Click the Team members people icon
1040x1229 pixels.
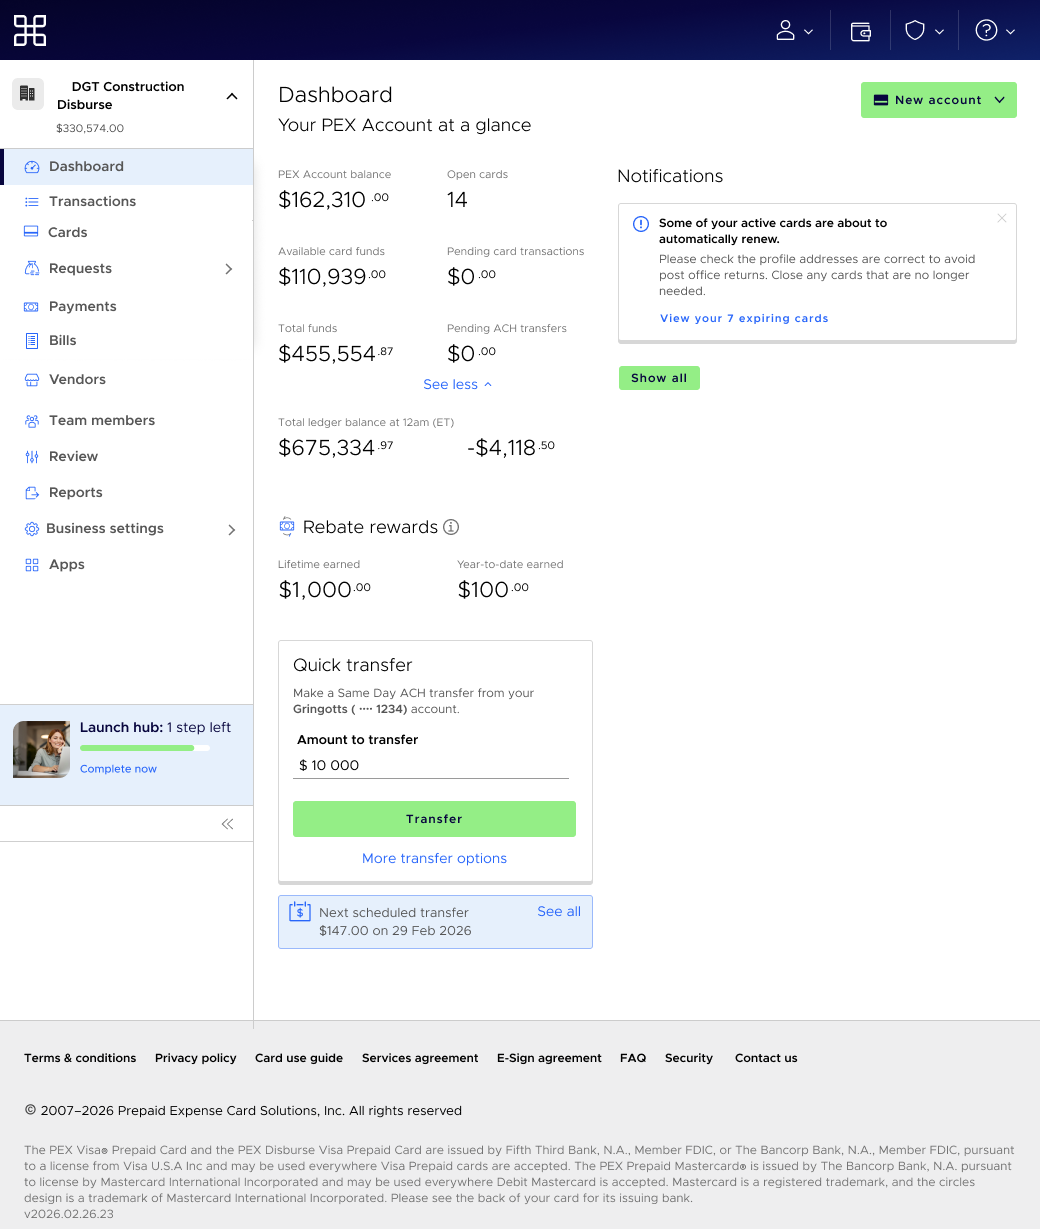click(x=31, y=421)
